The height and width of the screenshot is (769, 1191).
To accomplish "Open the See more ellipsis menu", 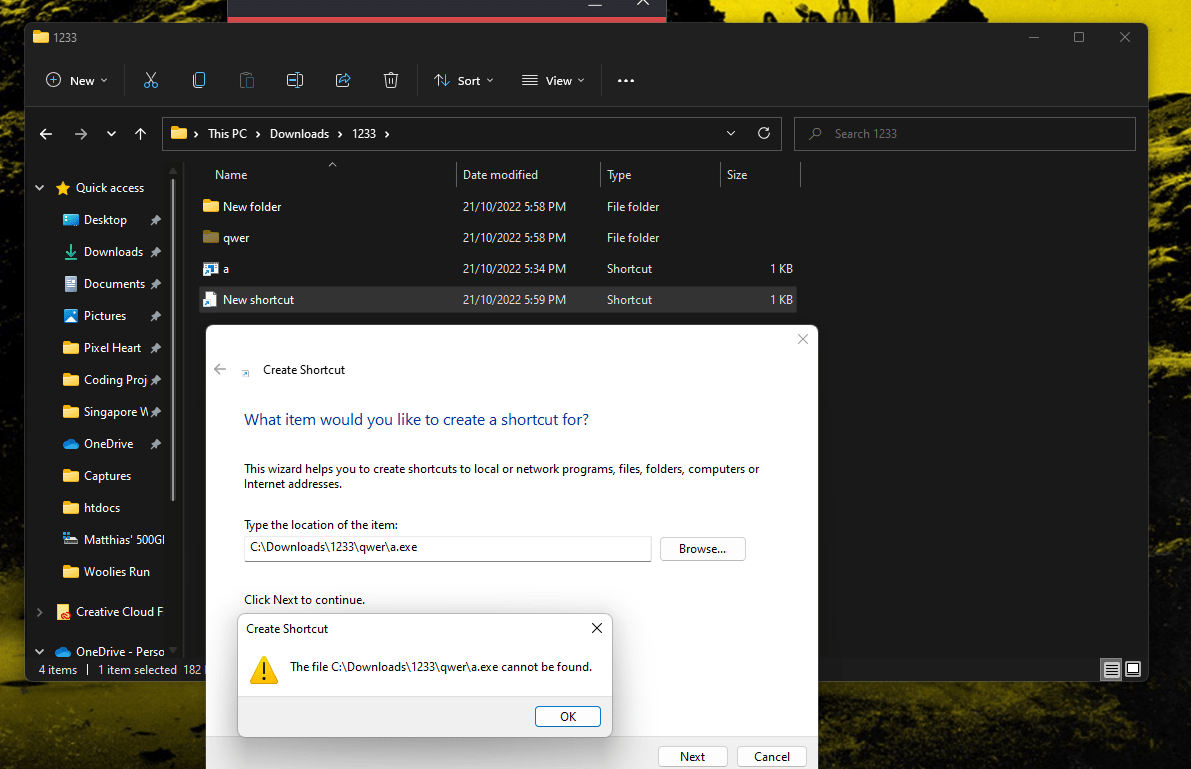I will point(626,80).
